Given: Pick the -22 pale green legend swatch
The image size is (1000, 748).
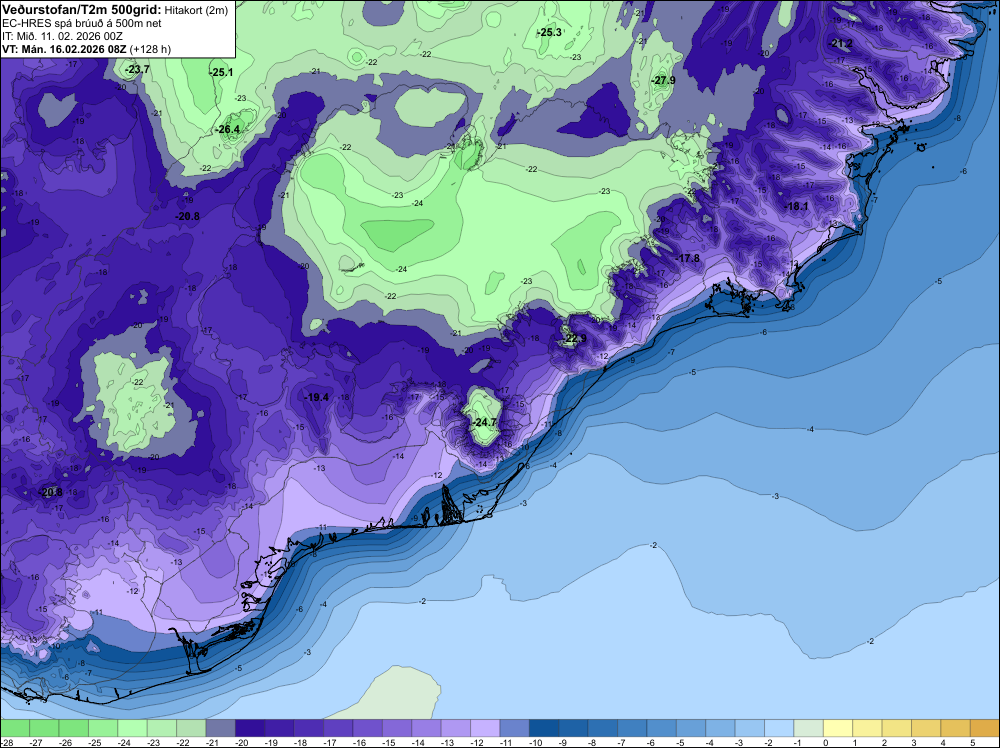Looking at the screenshot, I should coord(191,728).
